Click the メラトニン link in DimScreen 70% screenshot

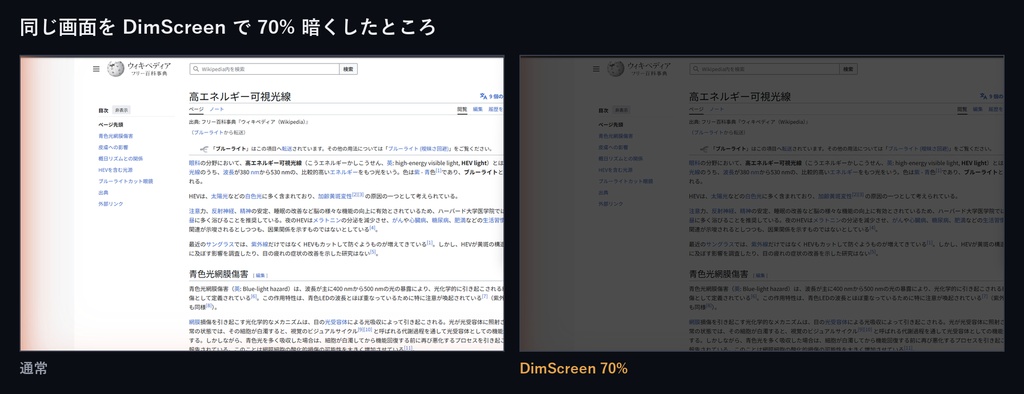pos(826,220)
